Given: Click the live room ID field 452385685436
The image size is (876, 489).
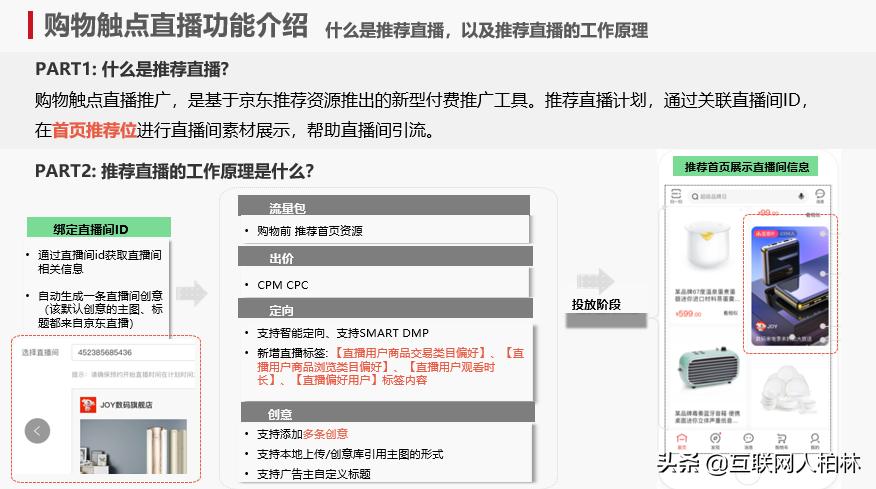Looking at the screenshot, I should 133,353.
